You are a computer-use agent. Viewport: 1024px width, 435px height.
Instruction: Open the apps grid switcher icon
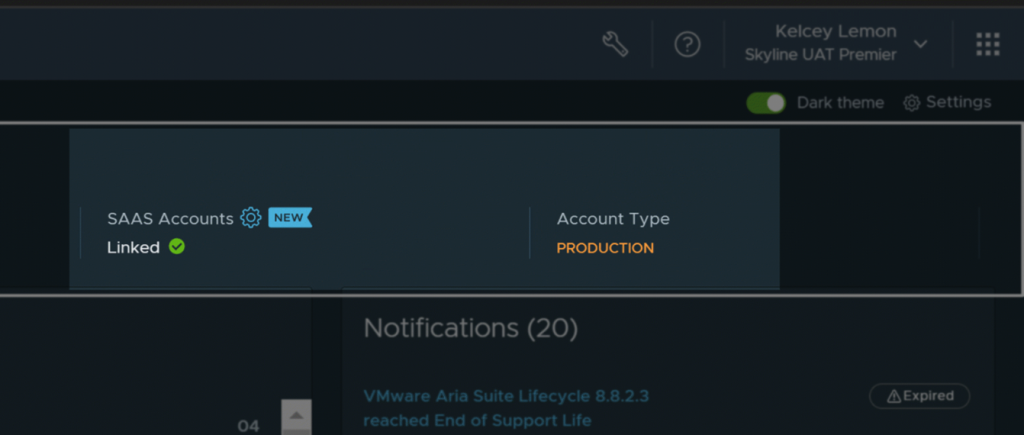(988, 44)
